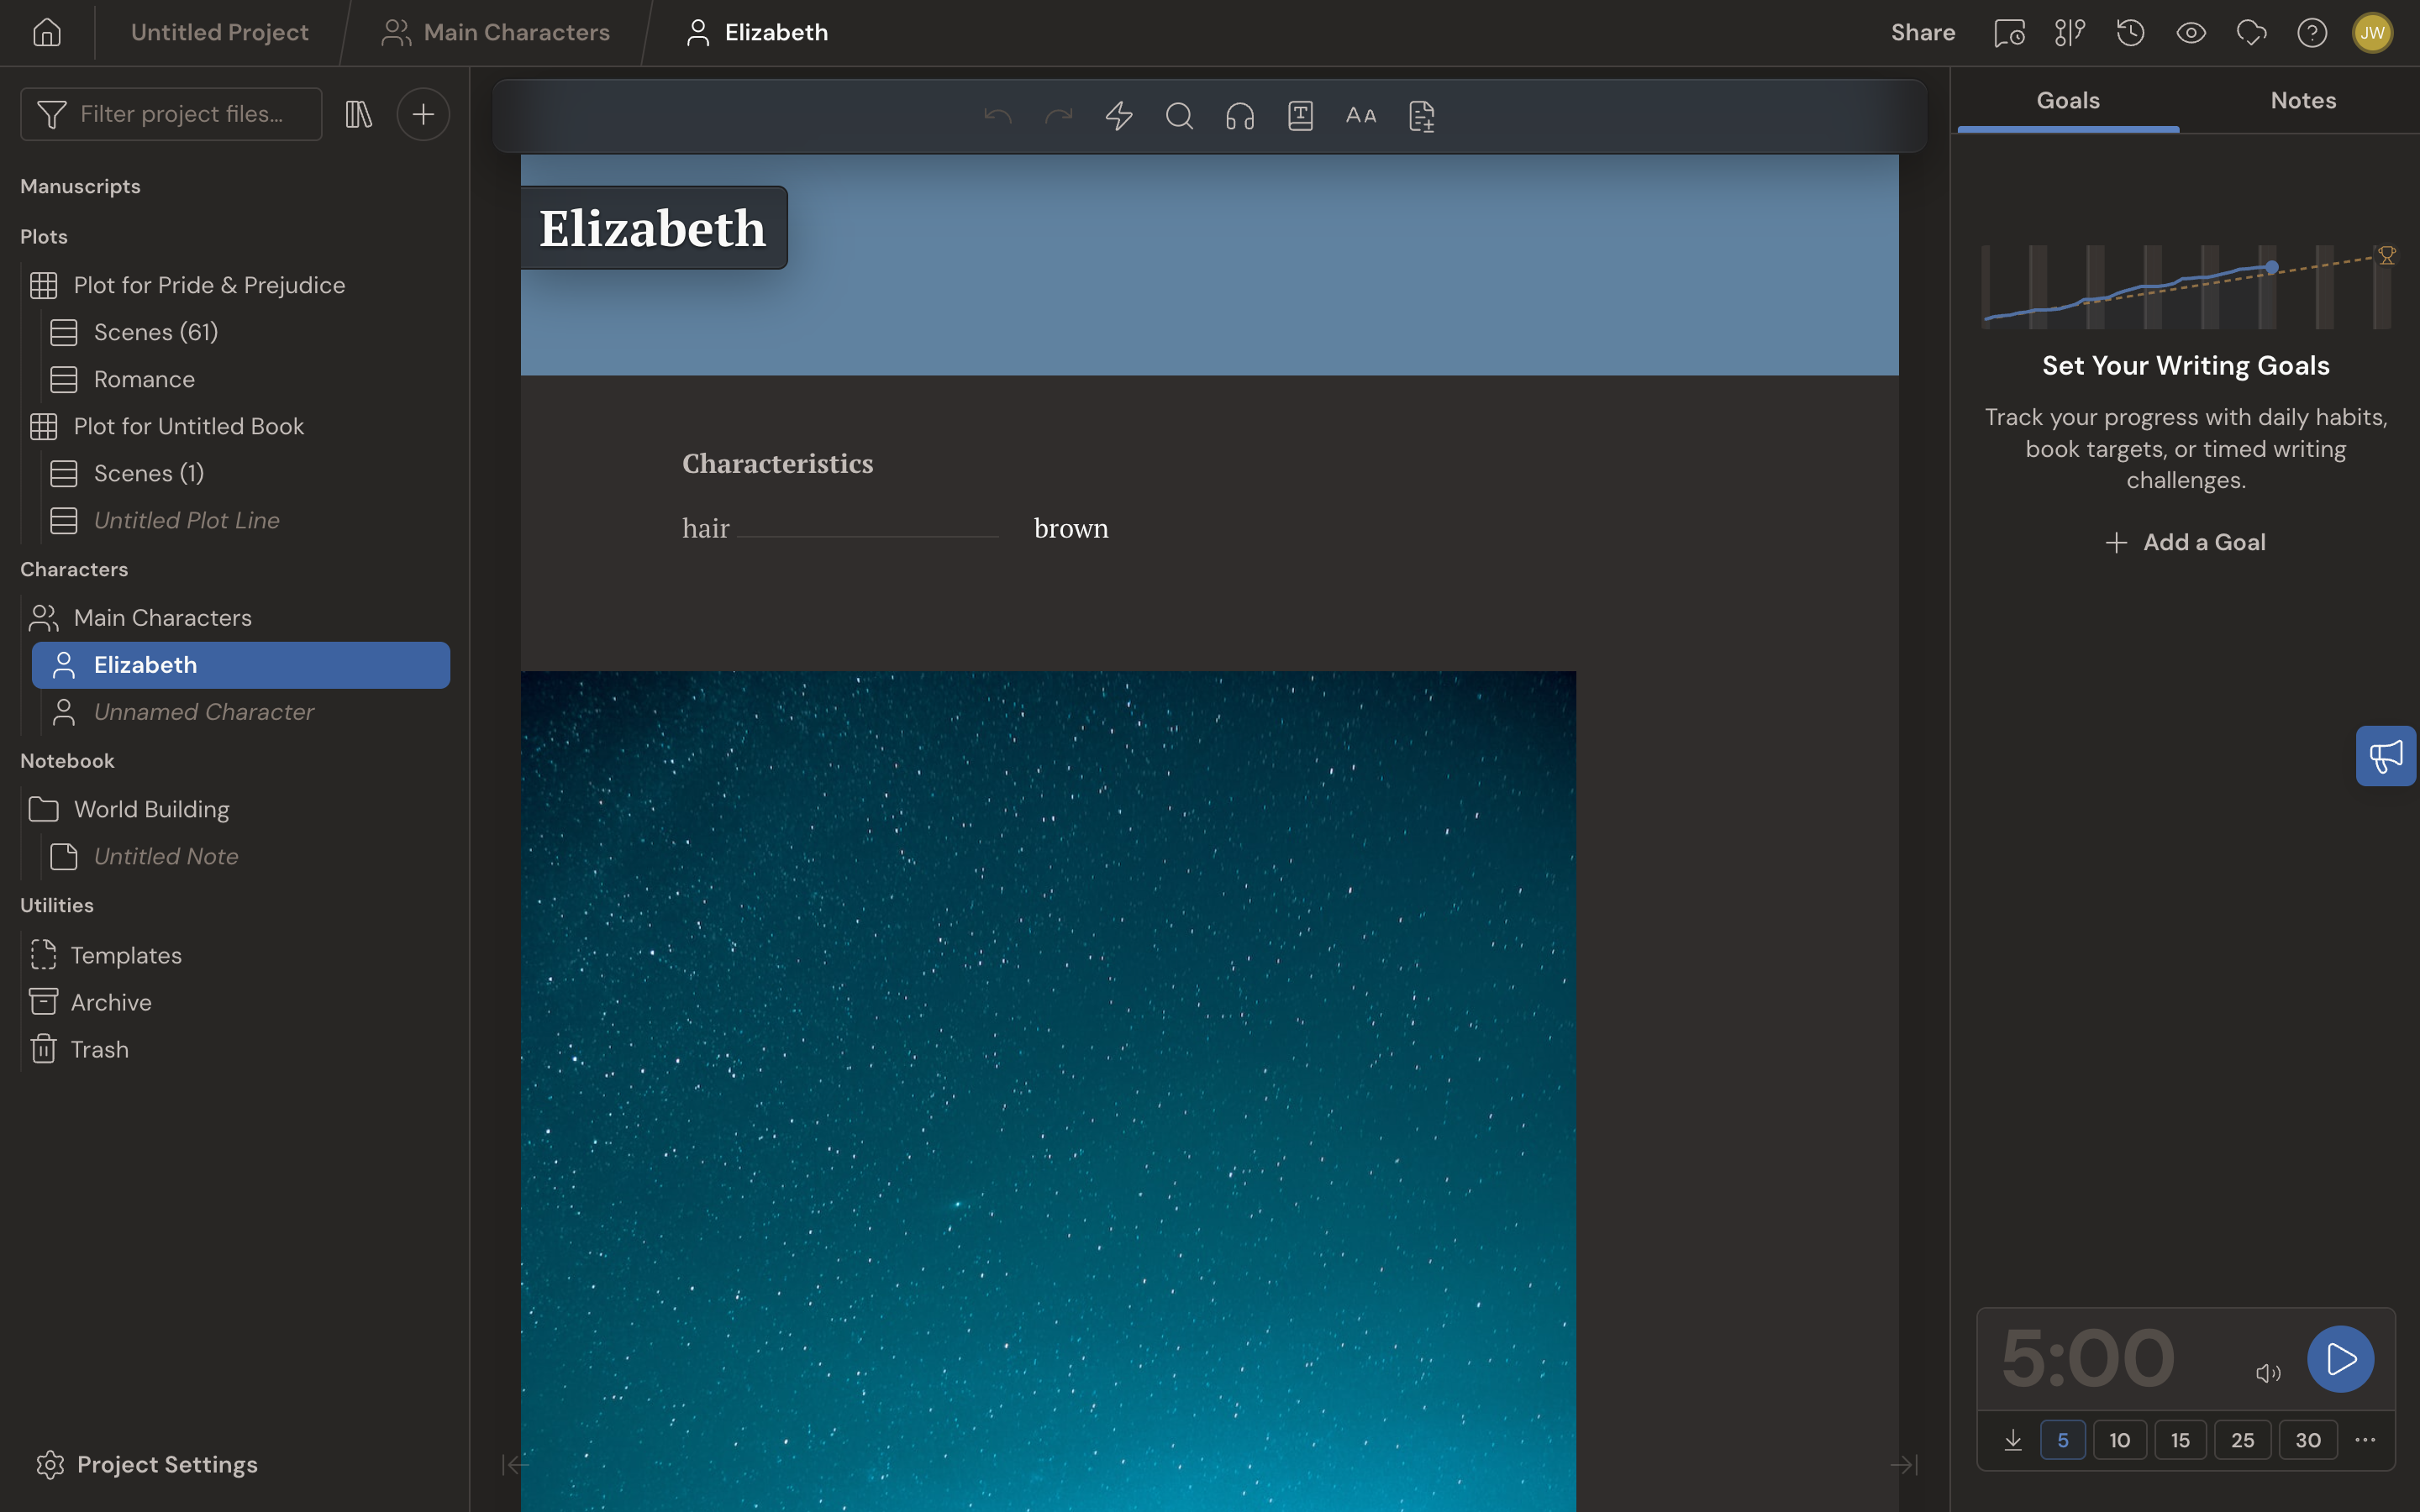
Task: Start the writing timer play button
Action: pos(2340,1359)
